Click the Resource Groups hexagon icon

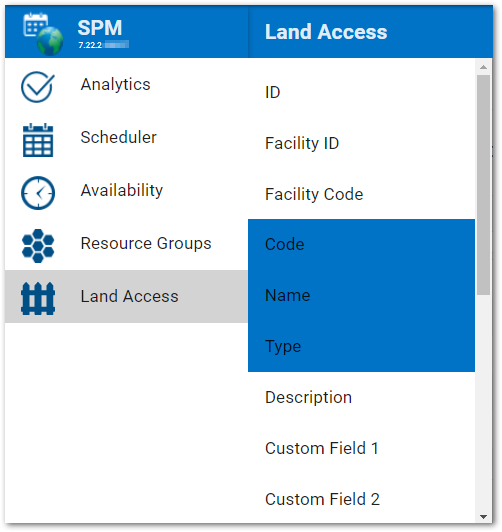coord(38,246)
